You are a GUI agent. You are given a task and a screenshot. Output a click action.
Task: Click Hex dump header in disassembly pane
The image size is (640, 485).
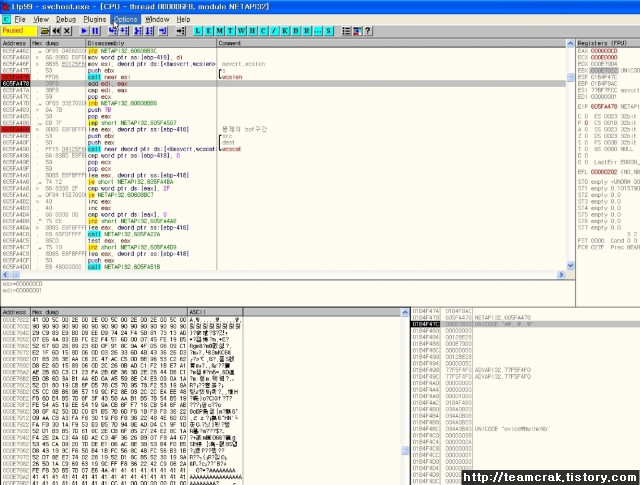[58, 43]
